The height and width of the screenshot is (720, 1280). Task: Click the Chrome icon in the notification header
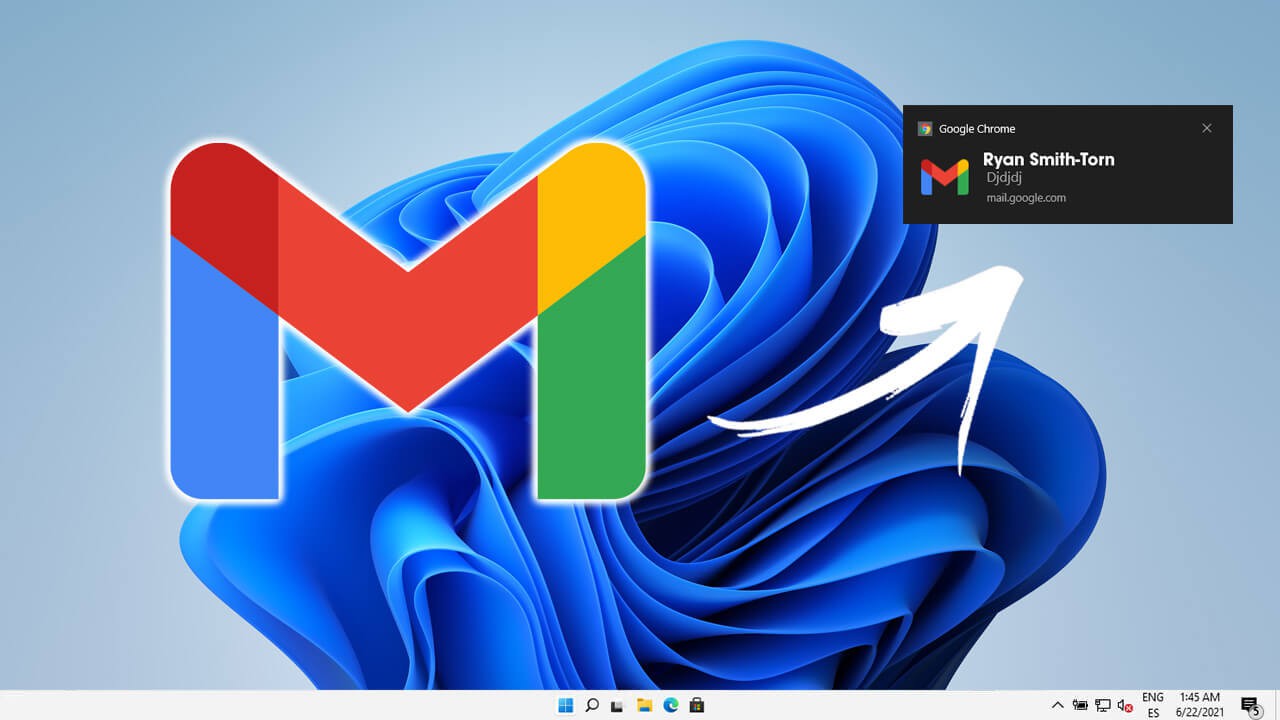[925, 129]
